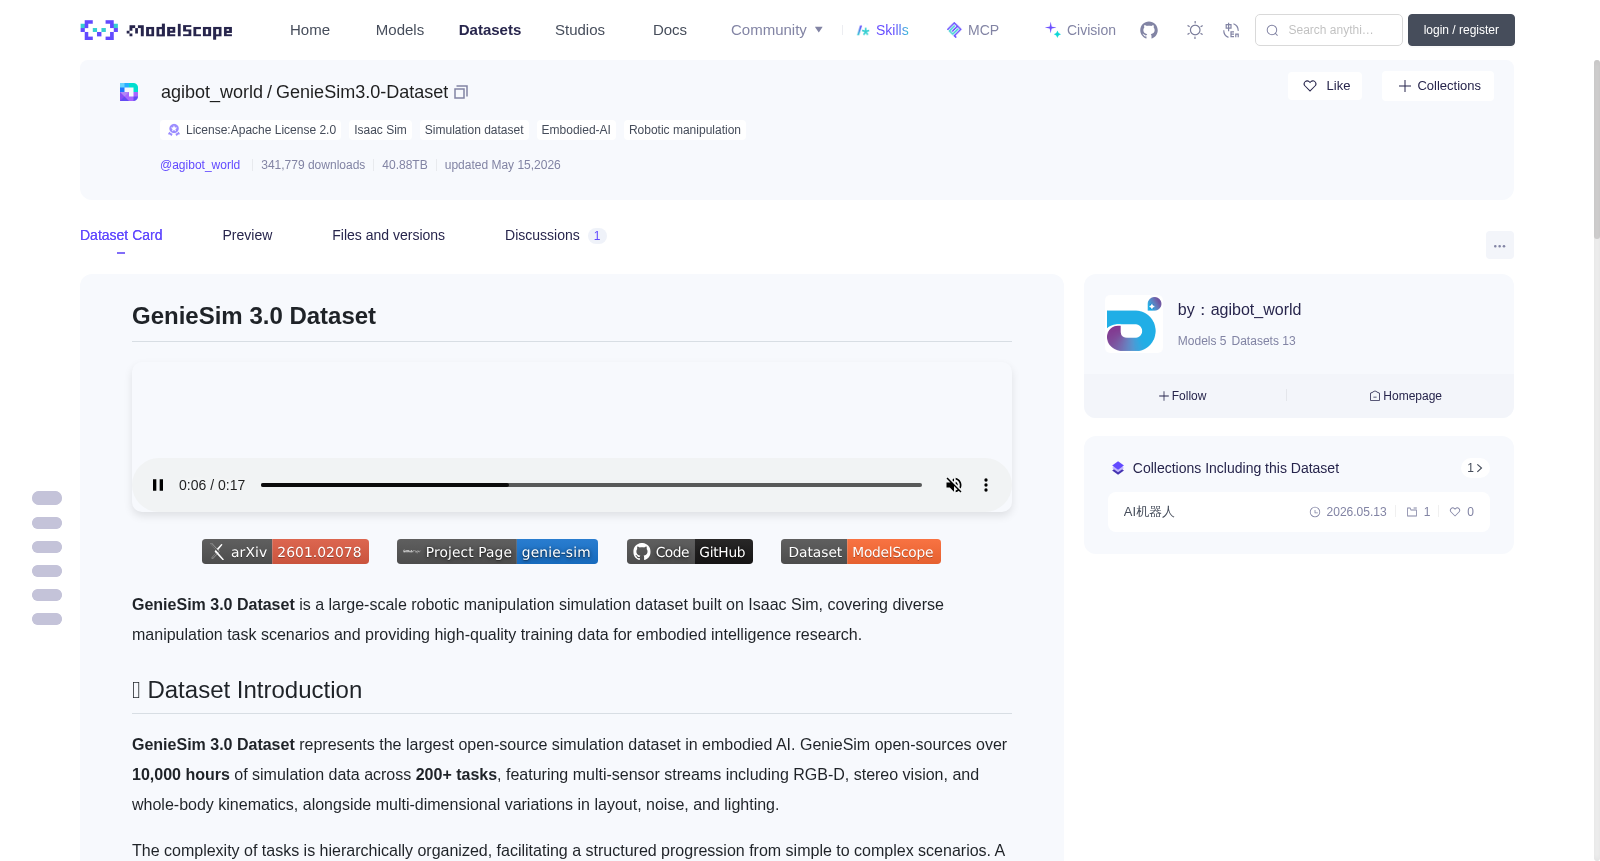Click the agibot_world organization logo
1600x861 pixels.
tap(1133, 324)
